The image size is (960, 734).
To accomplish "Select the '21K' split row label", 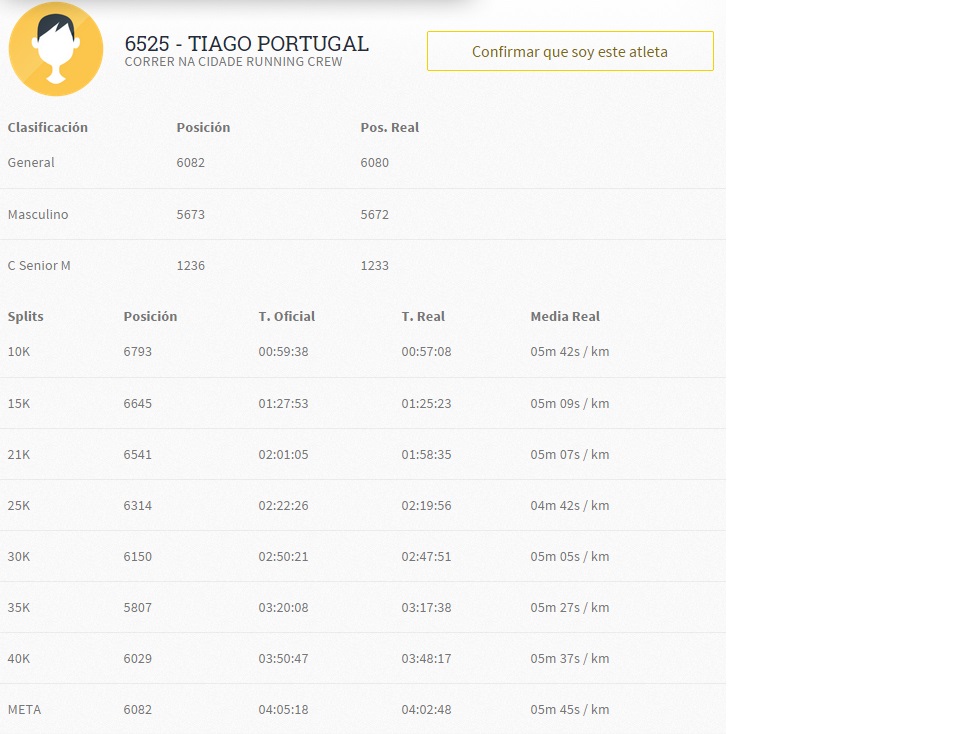I will coord(19,454).
